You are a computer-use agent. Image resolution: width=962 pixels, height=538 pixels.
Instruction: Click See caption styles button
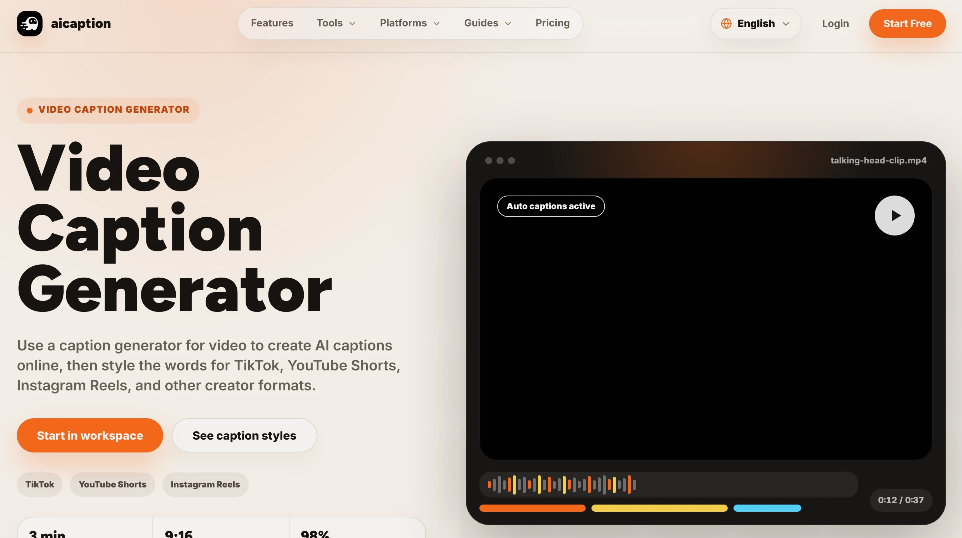pos(244,436)
